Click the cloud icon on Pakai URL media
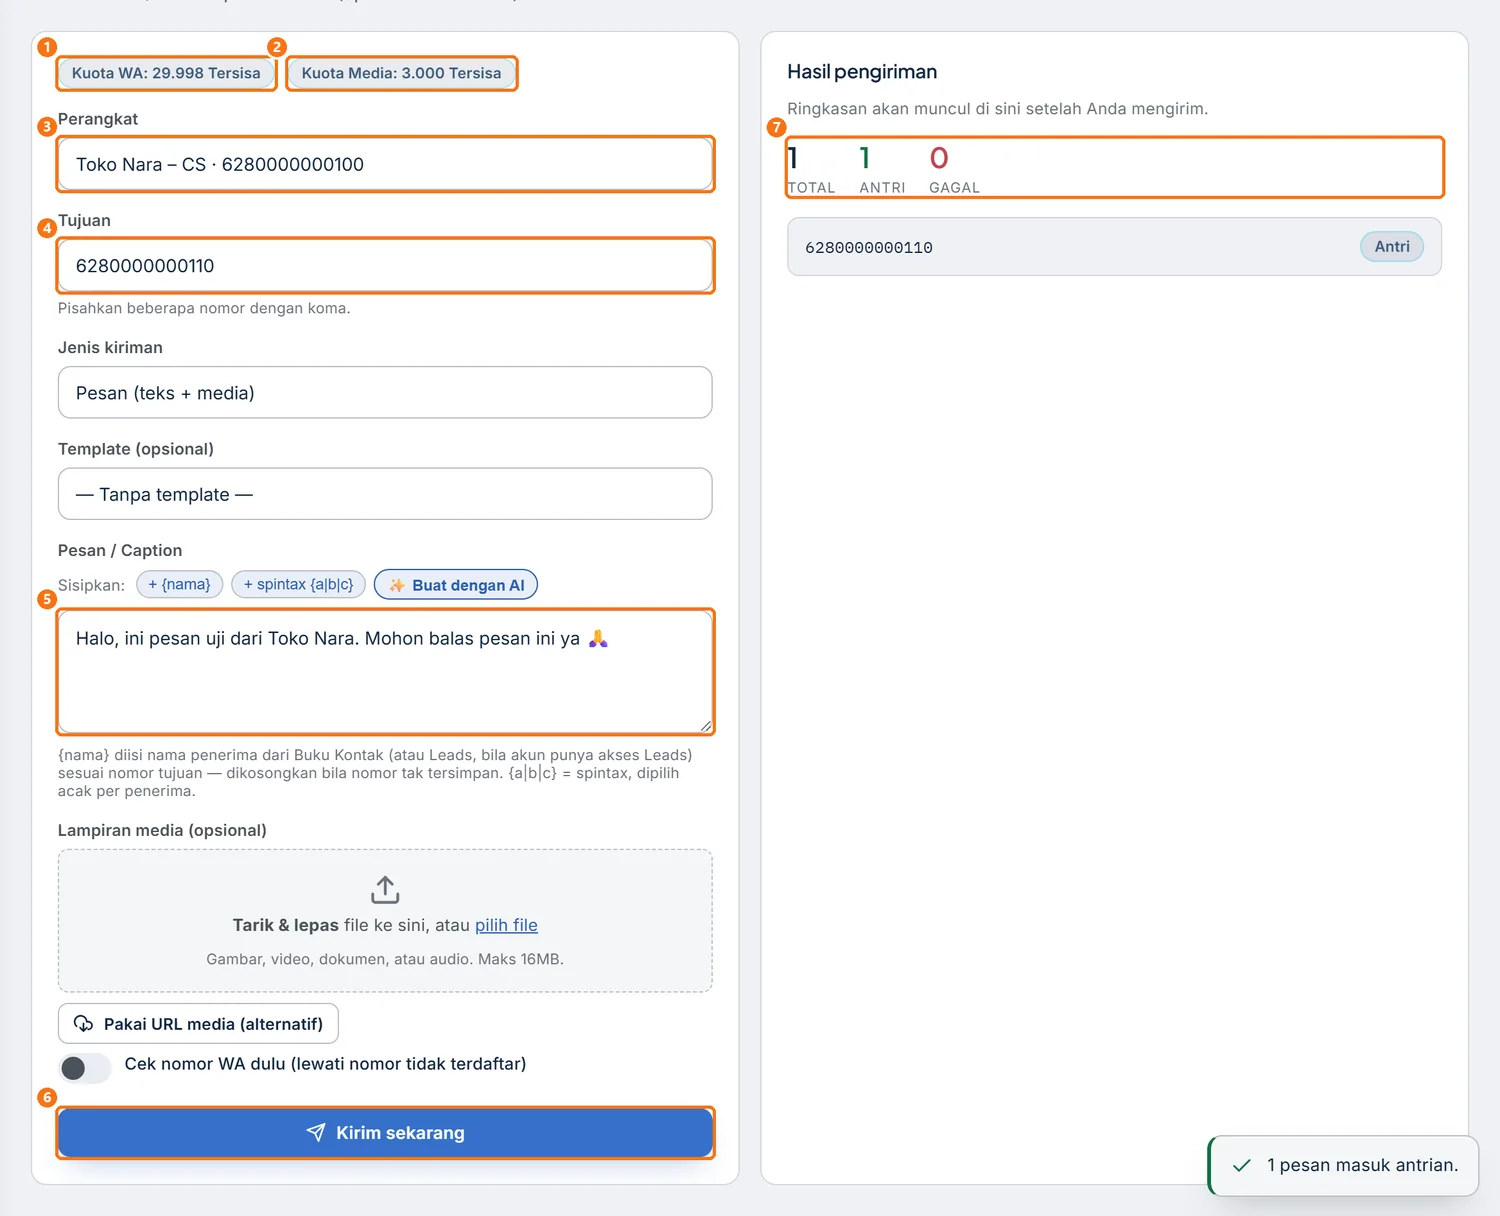Screen dimensions: 1500x1216 [x=84, y=1023]
